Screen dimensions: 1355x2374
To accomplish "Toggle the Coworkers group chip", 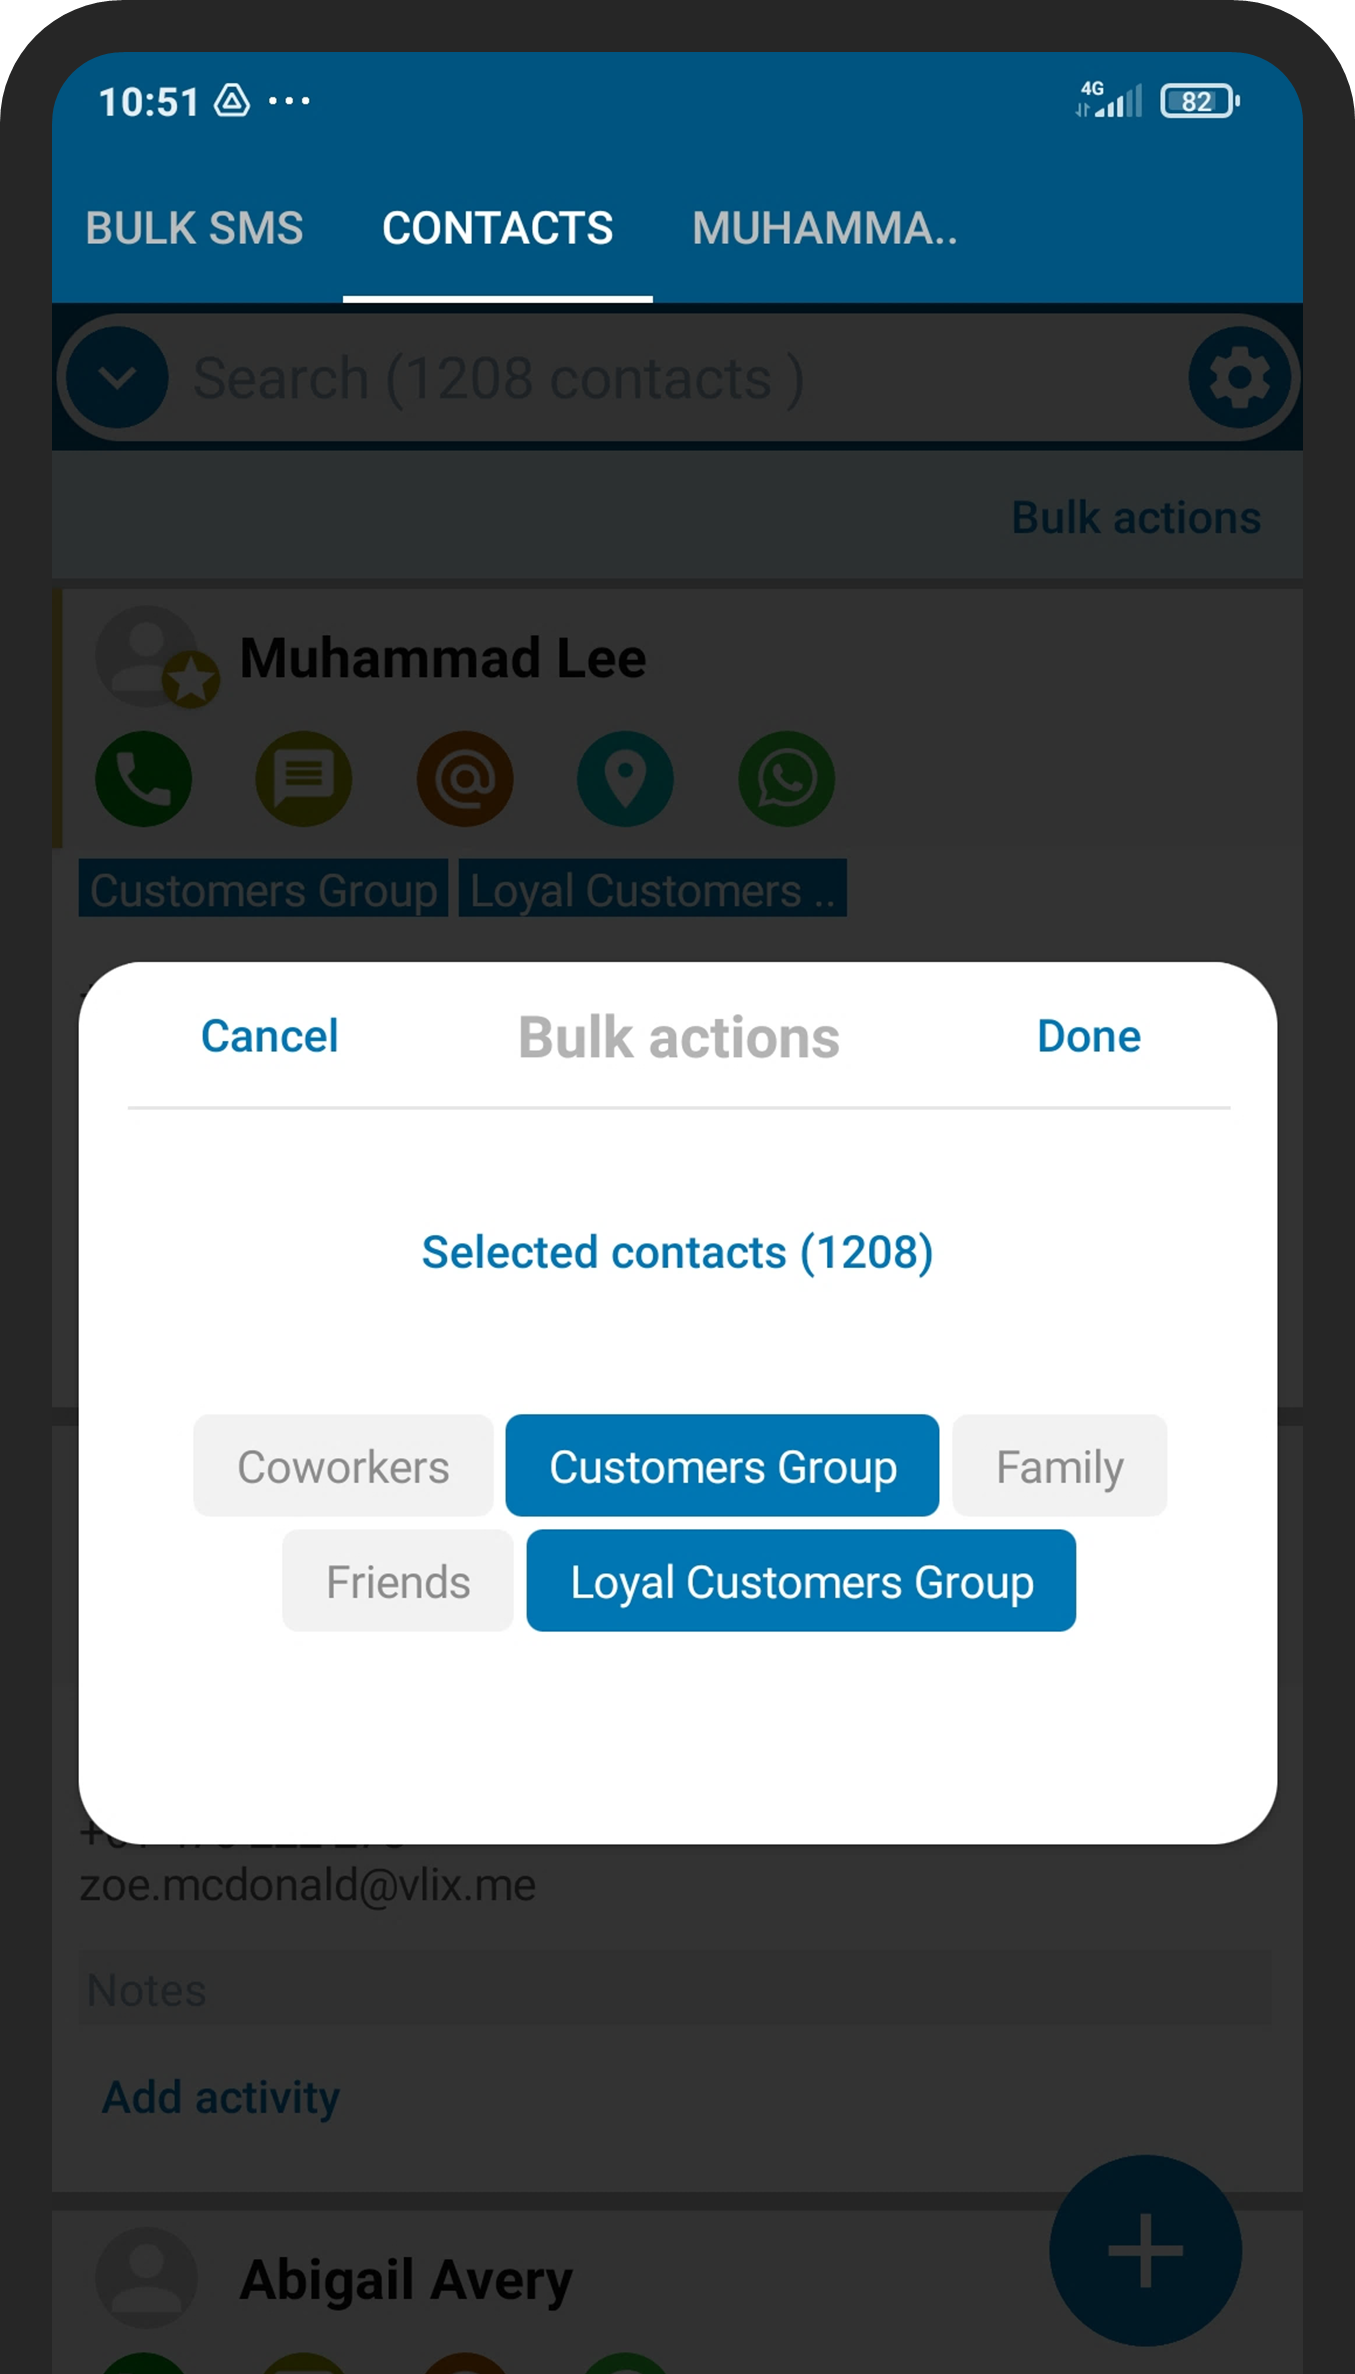I will (343, 1466).
